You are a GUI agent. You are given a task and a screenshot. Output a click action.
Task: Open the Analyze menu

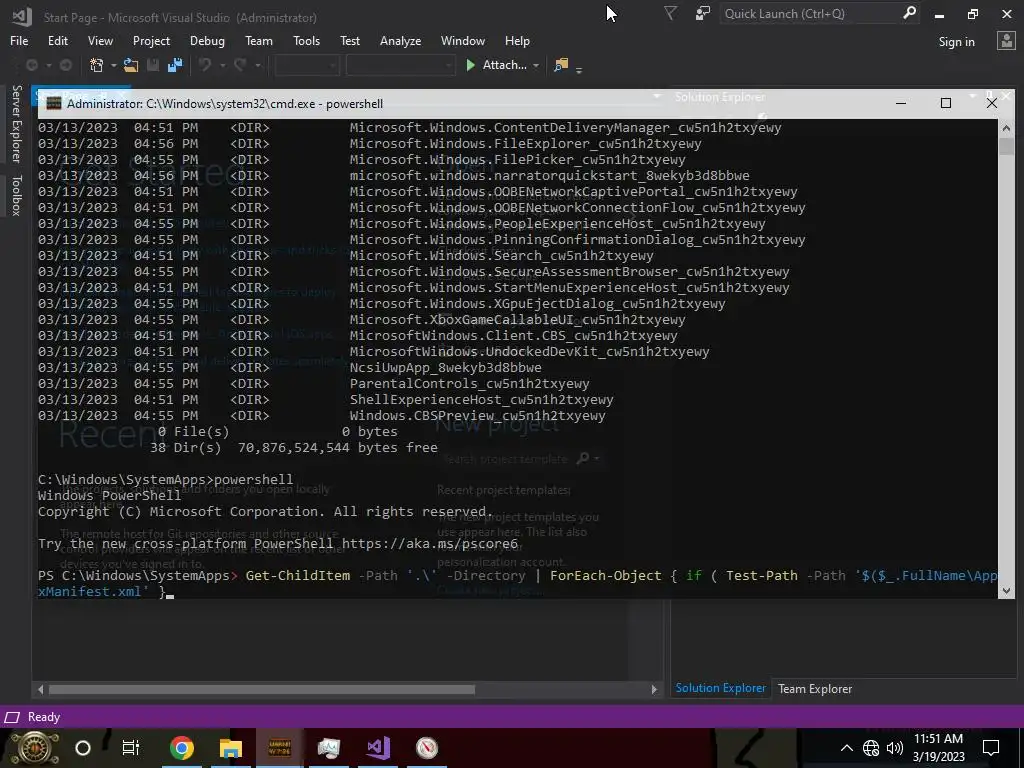400,40
